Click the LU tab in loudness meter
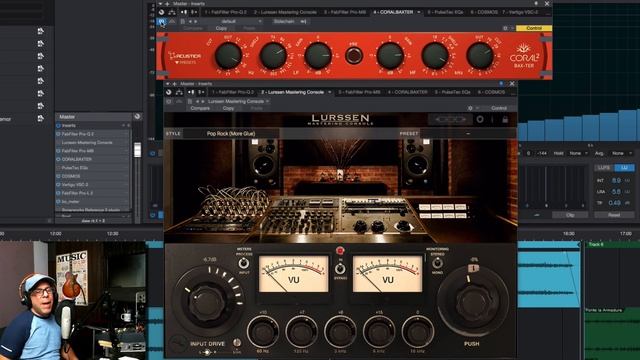Screen dimensions: 640x360 click(624, 168)
